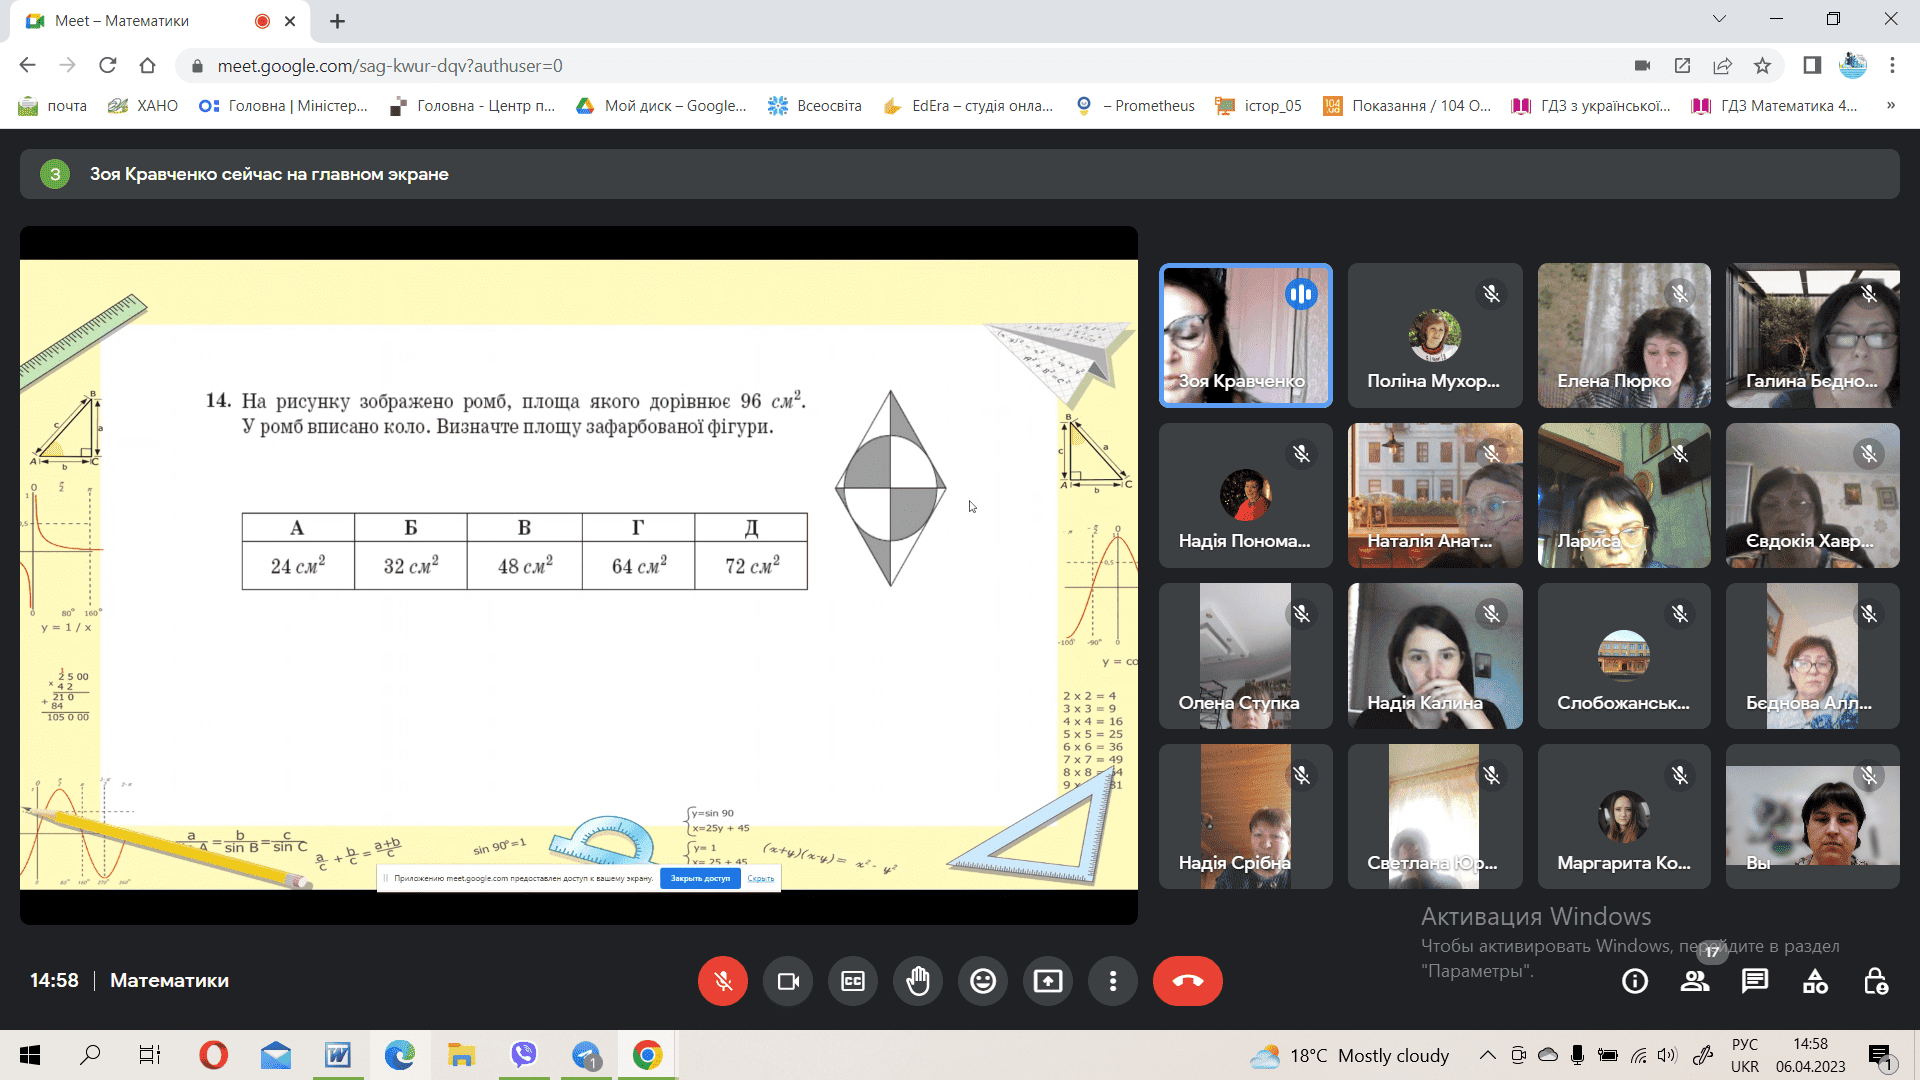The width and height of the screenshot is (1920, 1080).
Task: Open the Windows Start menu
Action: tap(30, 1055)
